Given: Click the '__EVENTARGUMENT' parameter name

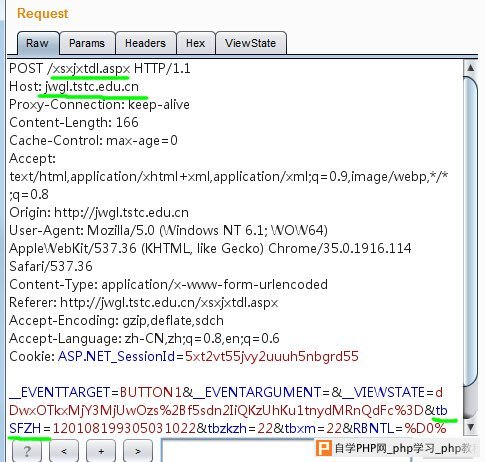Looking at the screenshot, I should [x=257, y=392].
